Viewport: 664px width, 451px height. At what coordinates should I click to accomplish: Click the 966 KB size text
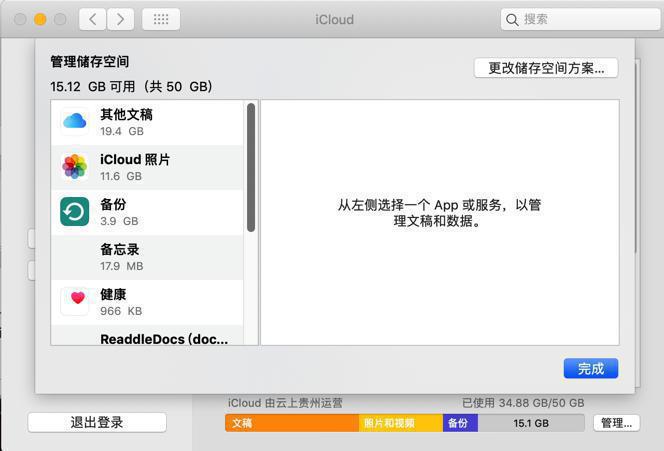121,311
